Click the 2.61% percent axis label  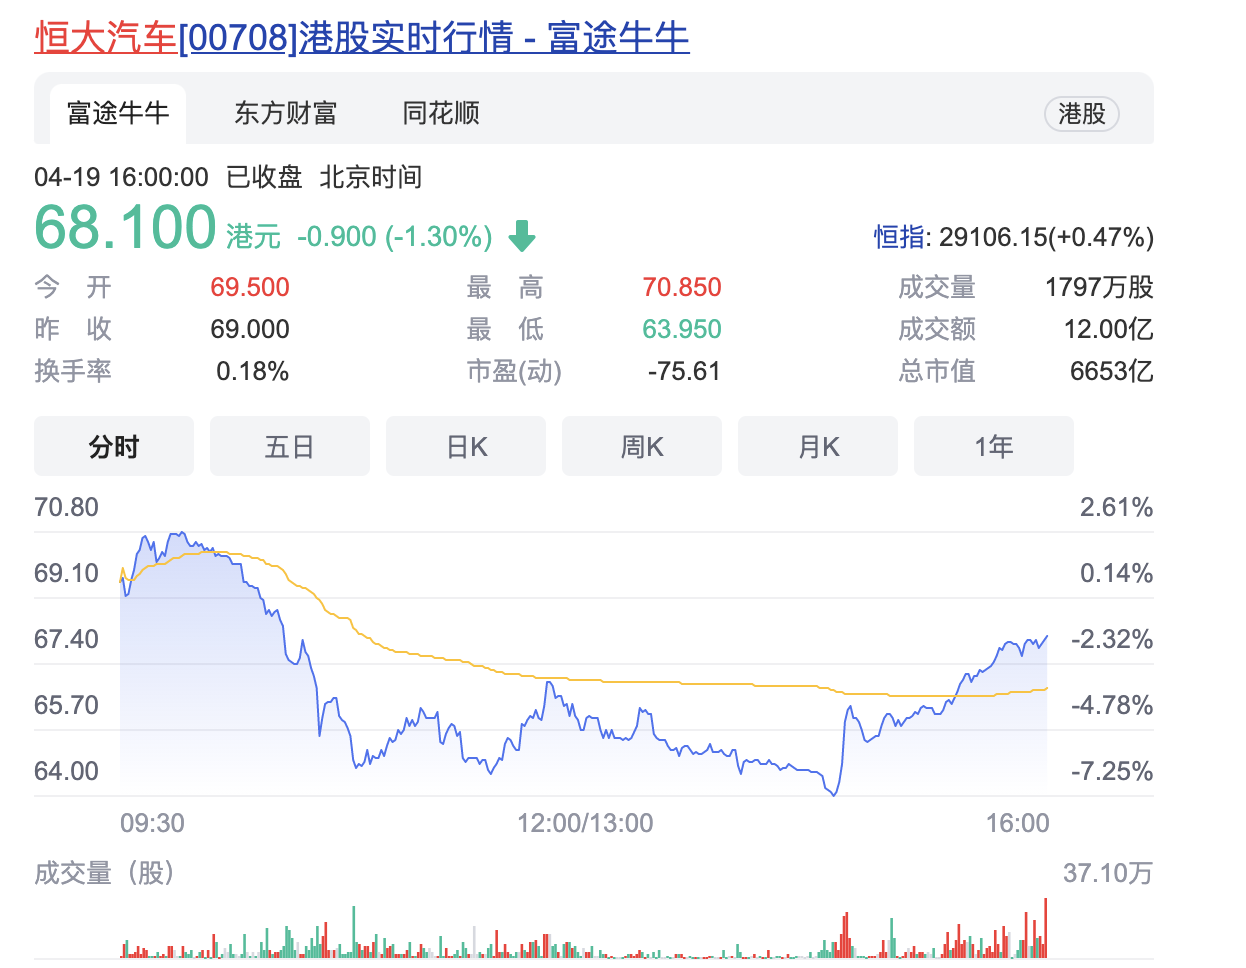tap(1116, 508)
